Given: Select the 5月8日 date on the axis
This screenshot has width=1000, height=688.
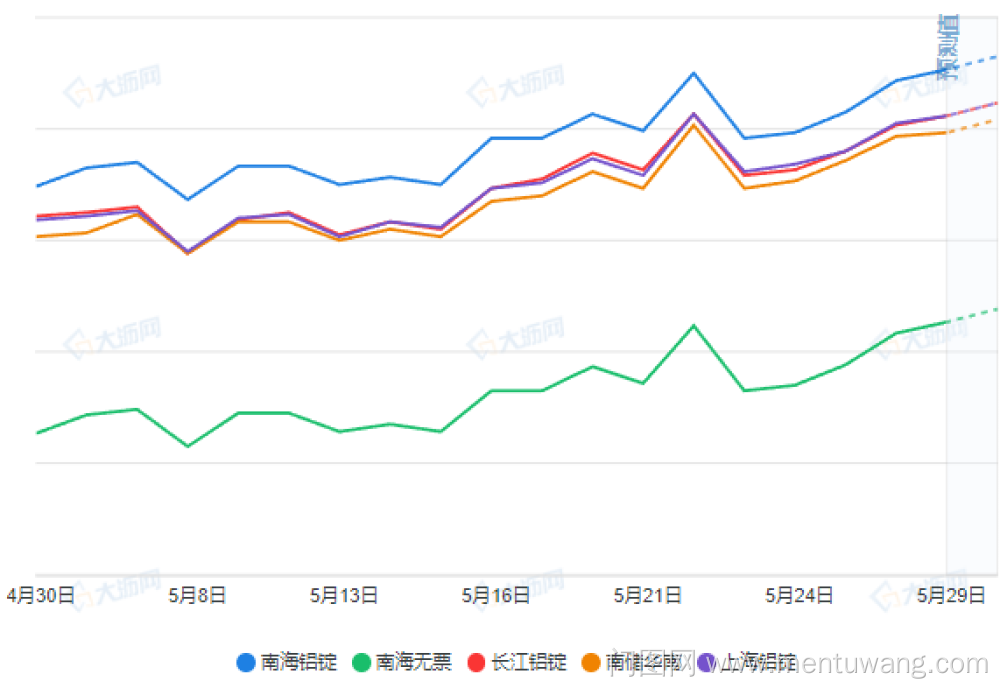Looking at the screenshot, I should tap(197, 596).
